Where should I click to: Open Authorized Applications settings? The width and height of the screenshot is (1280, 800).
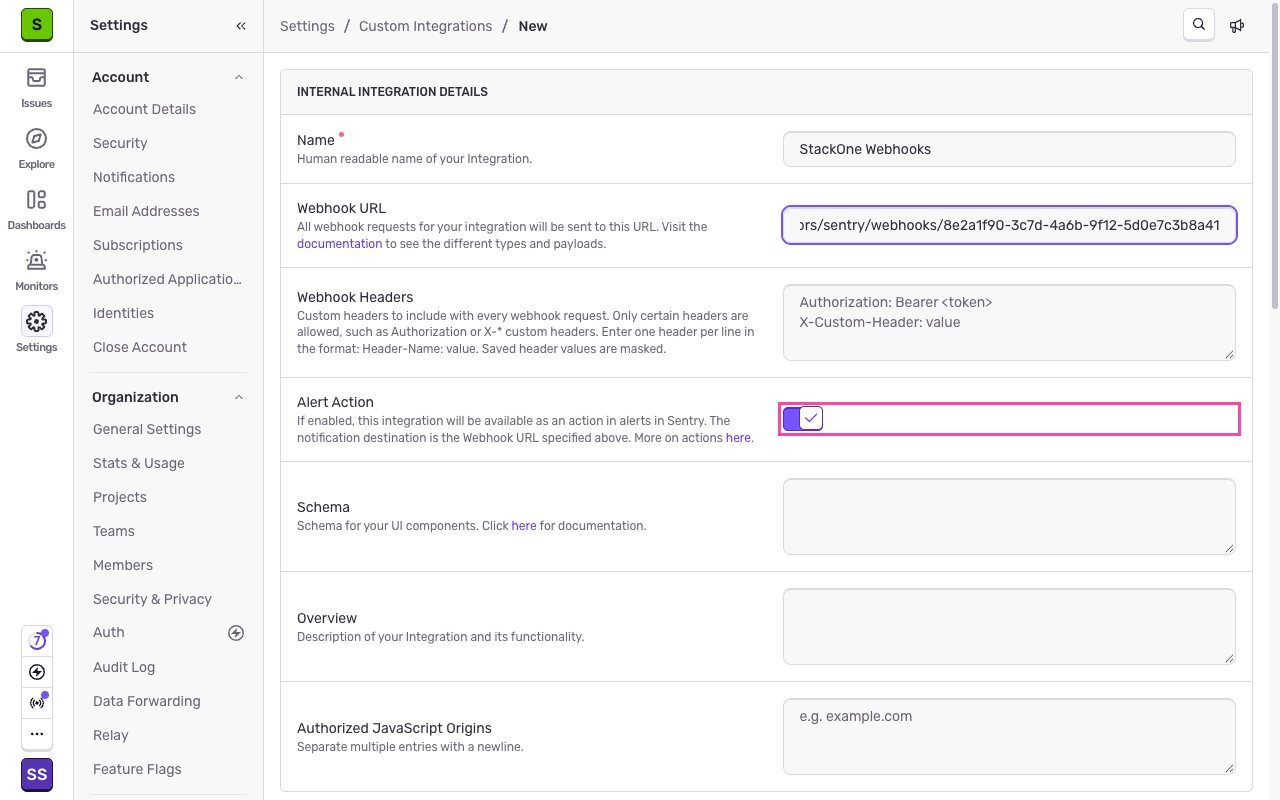(x=168, y=279)
